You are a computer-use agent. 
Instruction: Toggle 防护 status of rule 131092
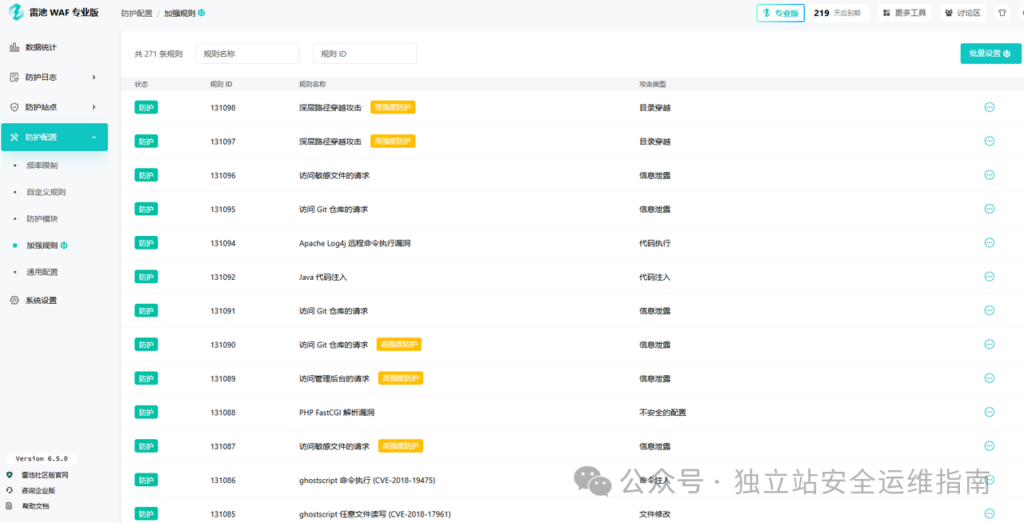[x=146, y=277]
